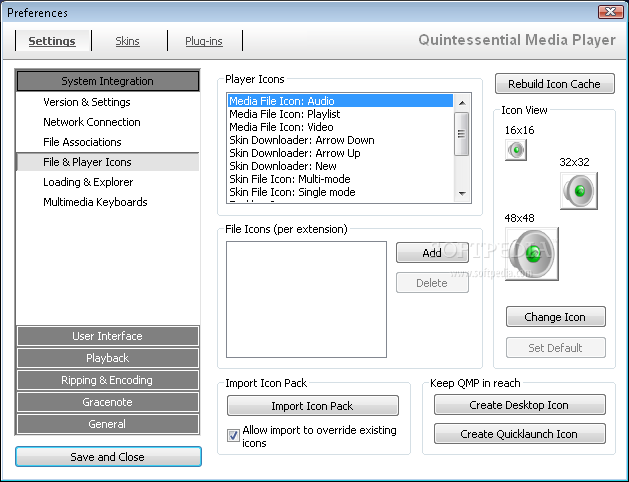Expand the User Interface section
Viewport: 629px width, 482px height.
click(108, 336)
